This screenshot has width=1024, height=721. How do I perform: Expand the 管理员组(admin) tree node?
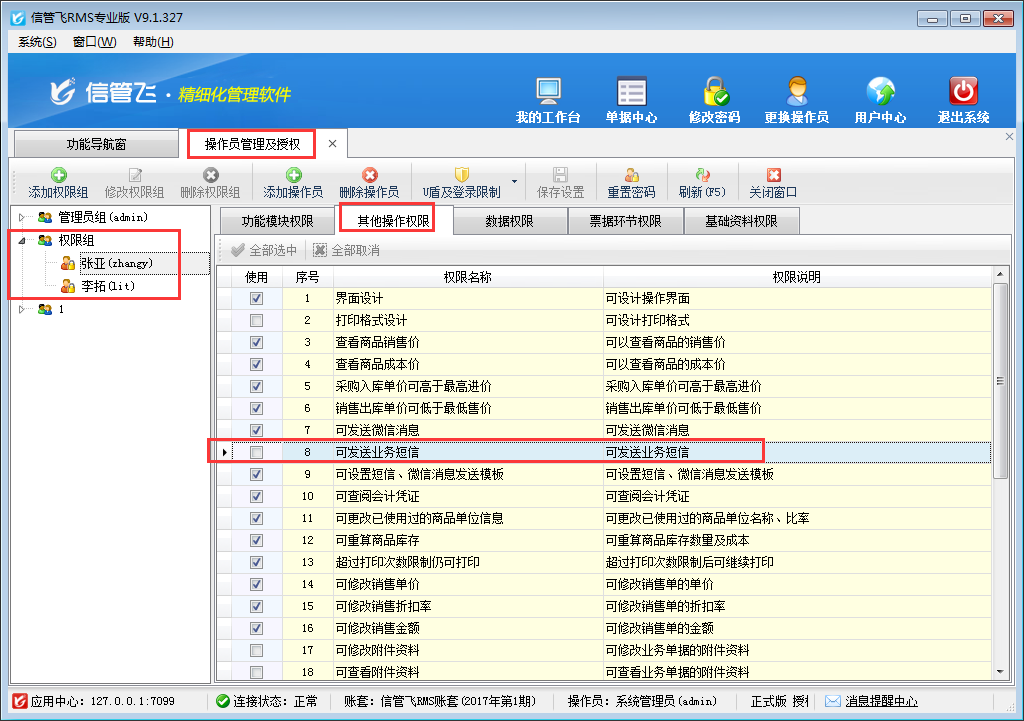[x=24, y=217]
